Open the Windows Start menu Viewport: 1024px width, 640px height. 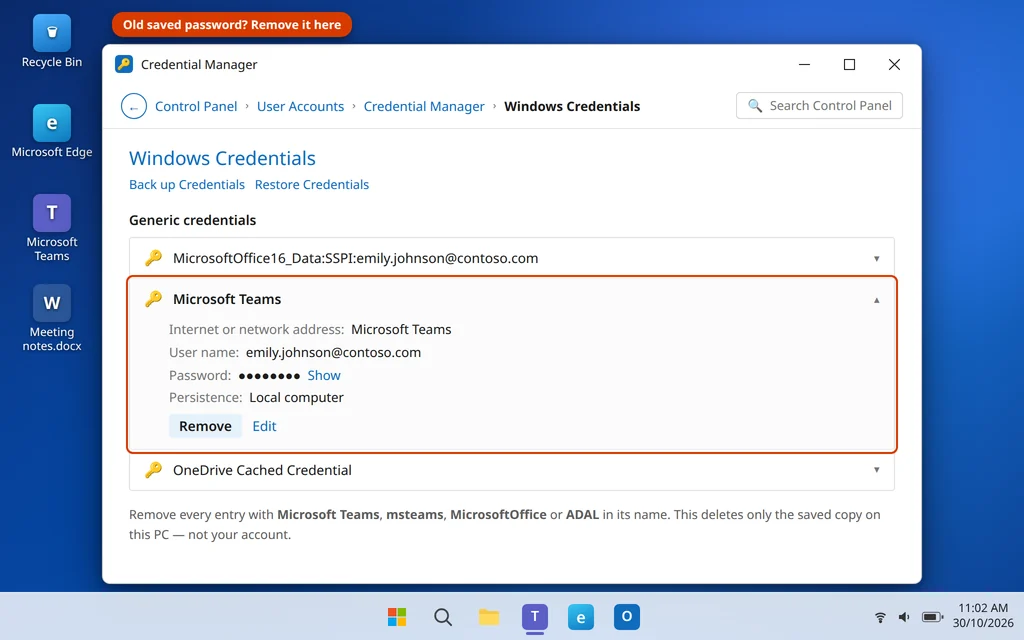[x=396, y=616]
